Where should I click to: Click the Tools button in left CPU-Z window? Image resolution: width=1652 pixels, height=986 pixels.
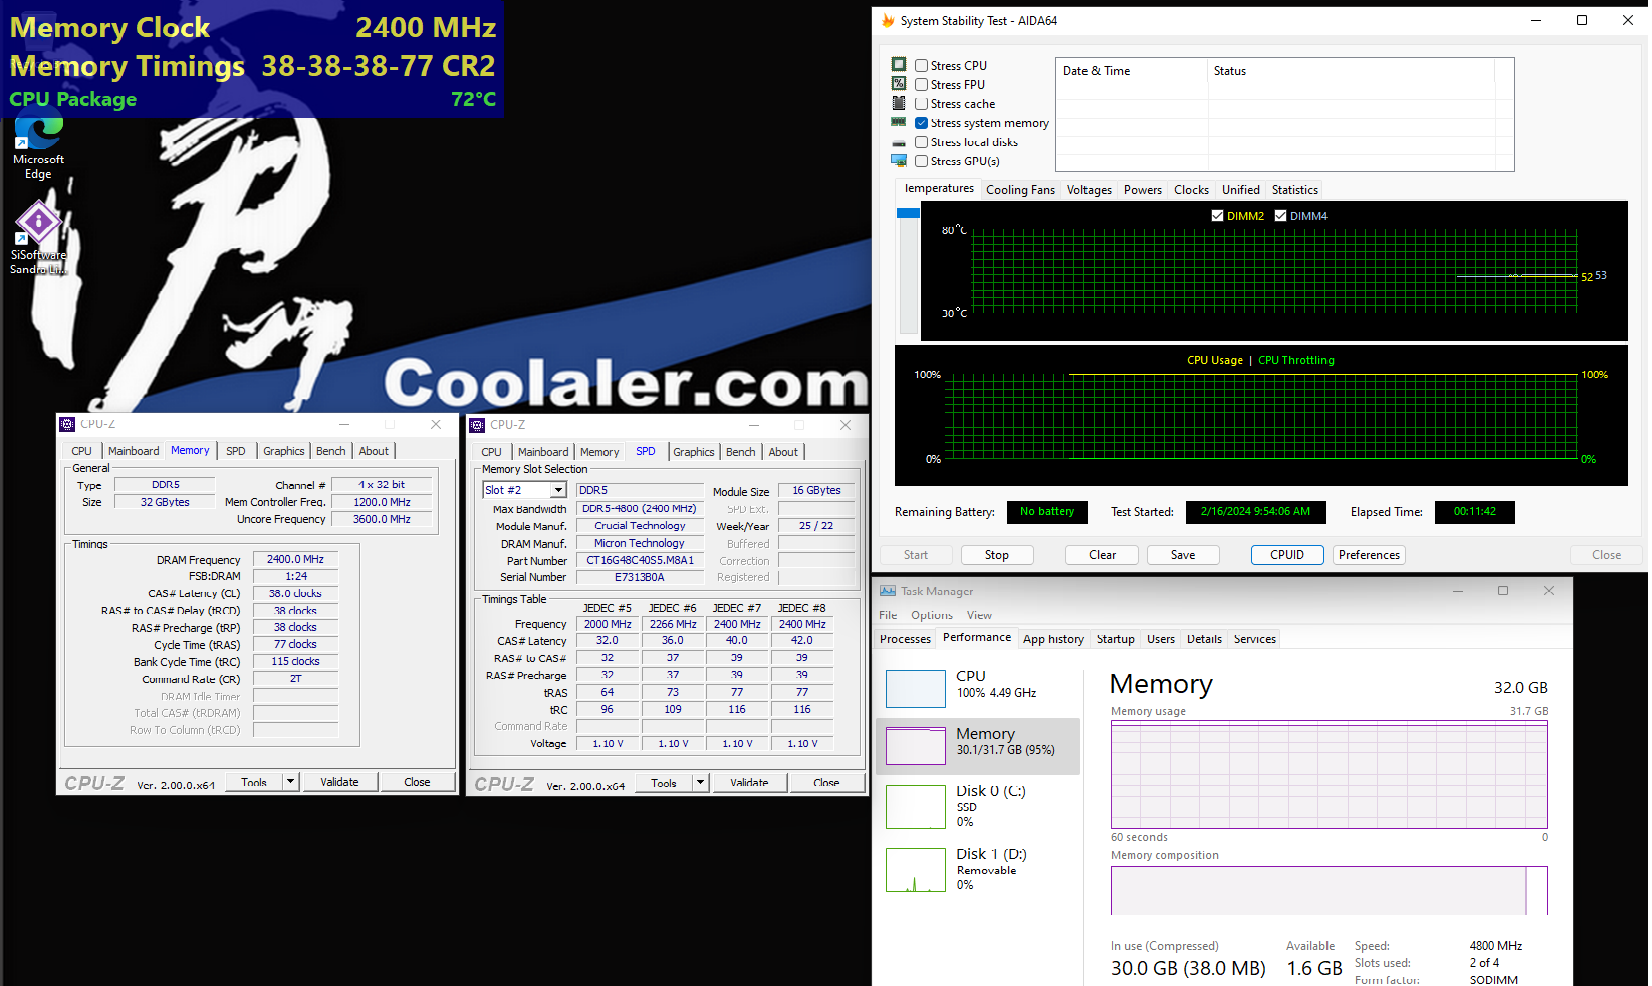tap(254, 782)
